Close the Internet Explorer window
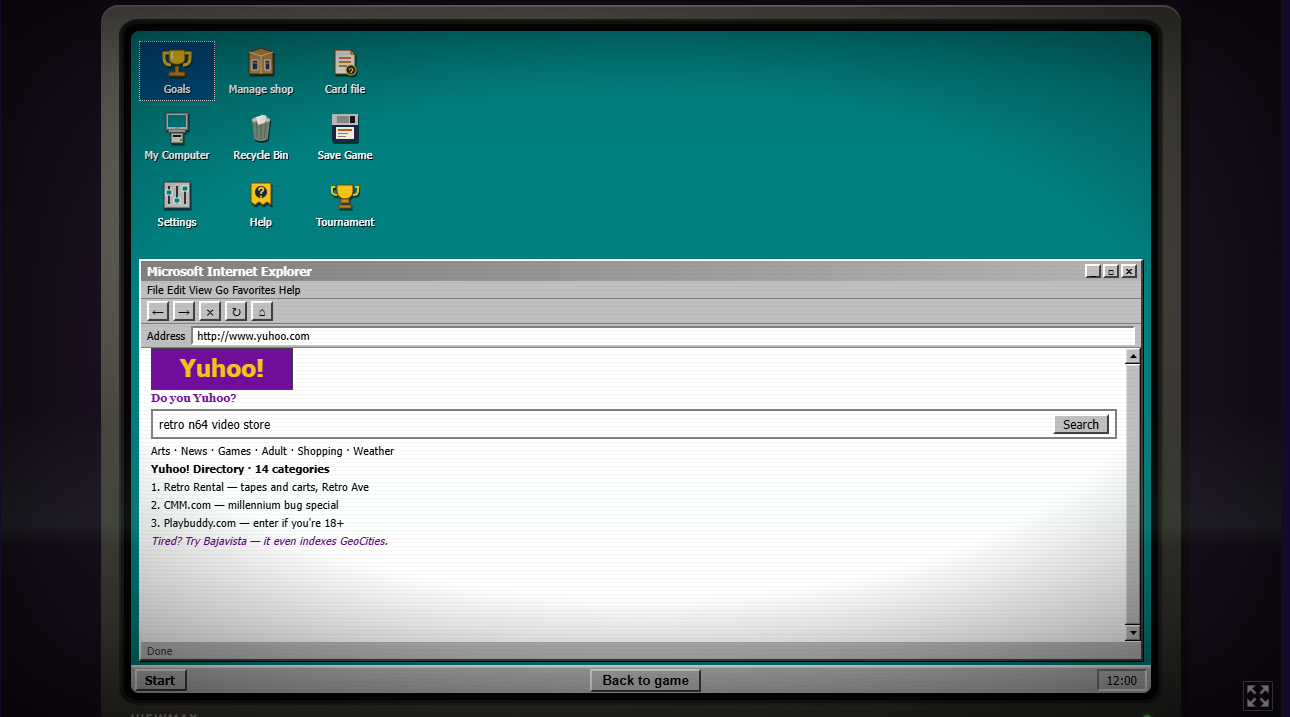The height and width of the screenshot is (717, 1290). pos(1129,271)
